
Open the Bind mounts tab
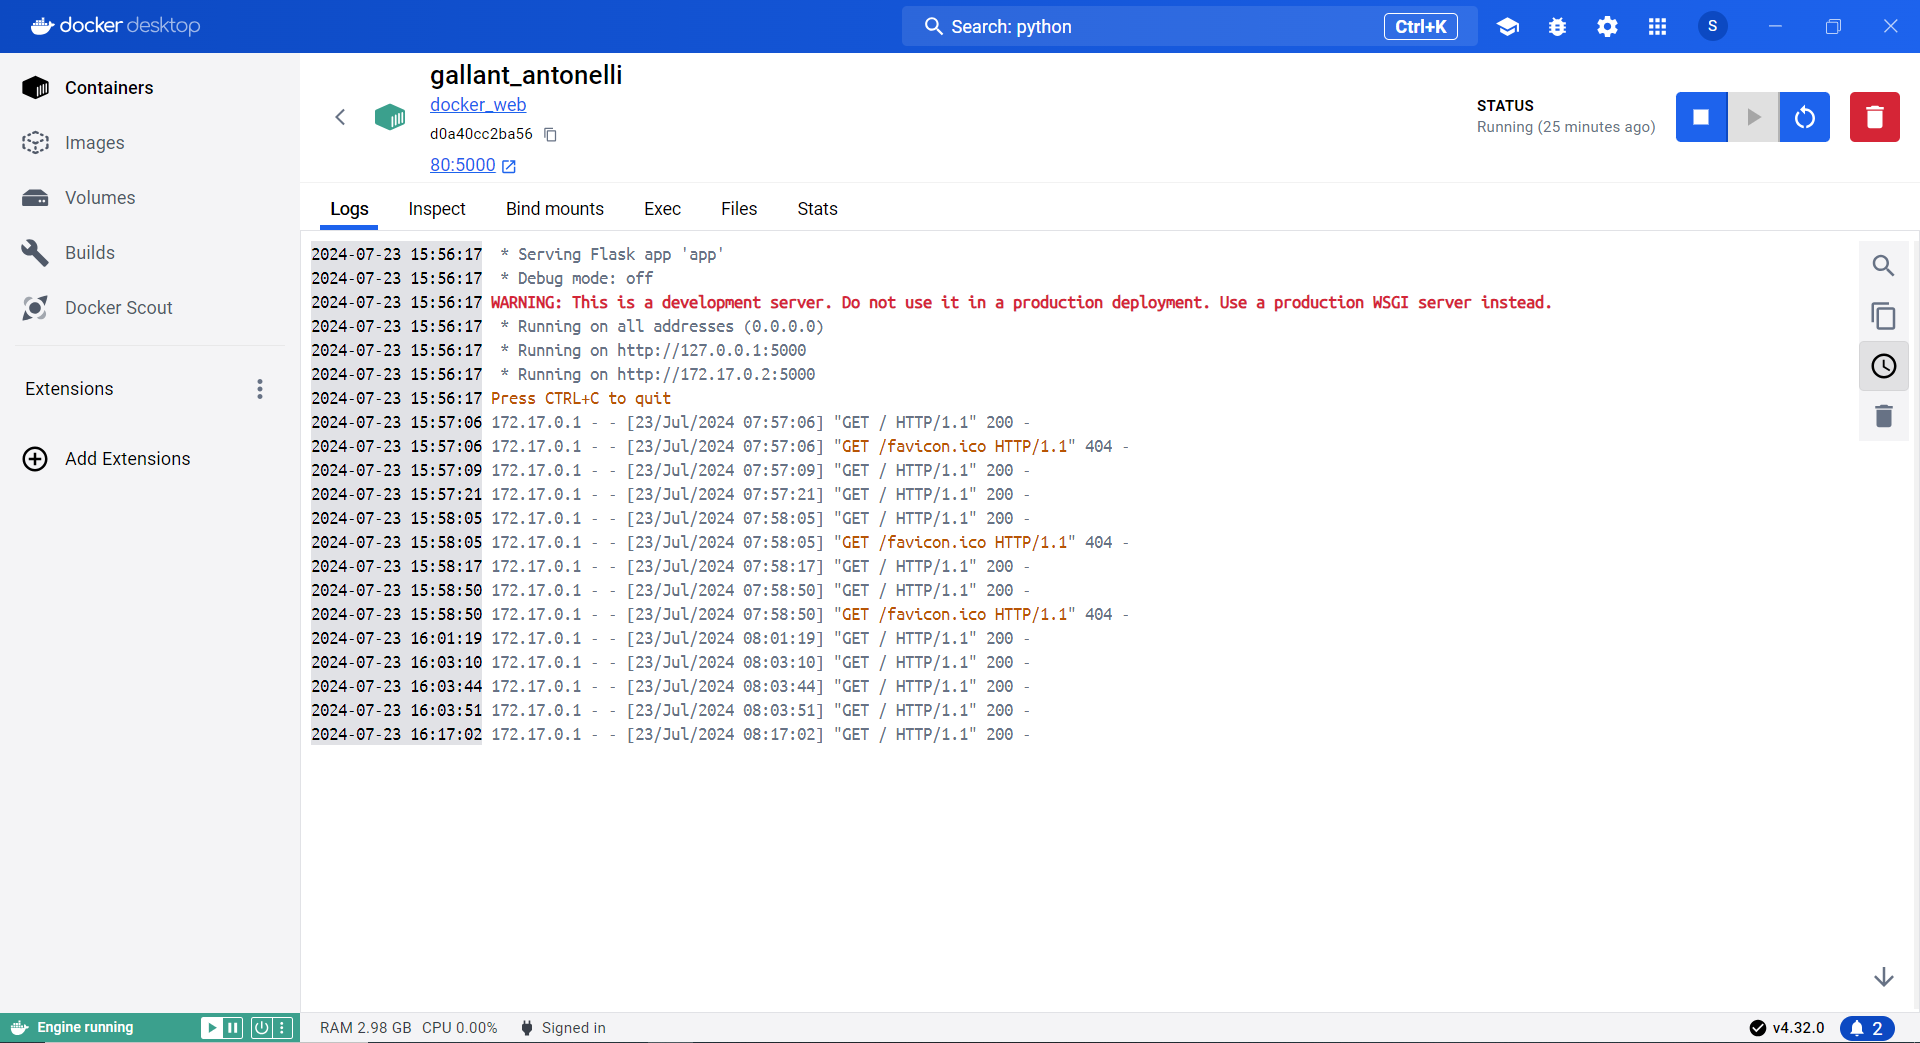tap(555, 209)
